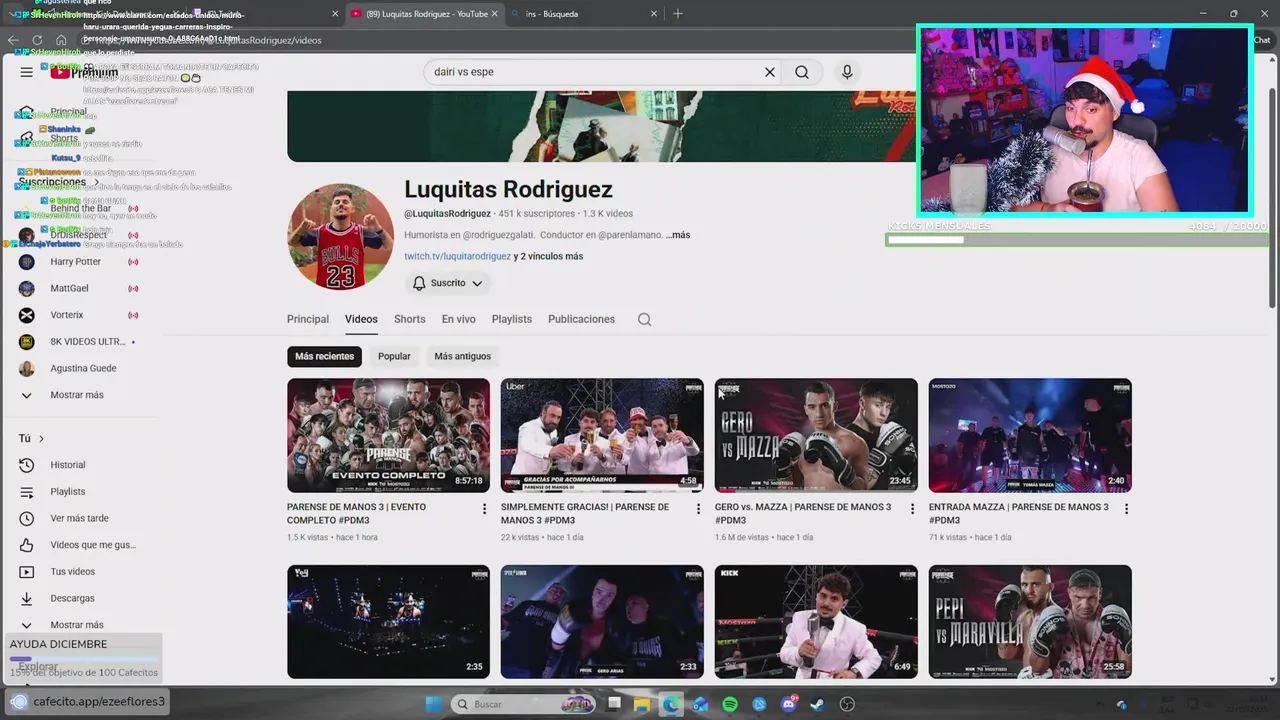Screen dimensions: 1280x720
Task: Switch to the Shorts channel tab
Action: pyautogui.click(x=410, y=319)
